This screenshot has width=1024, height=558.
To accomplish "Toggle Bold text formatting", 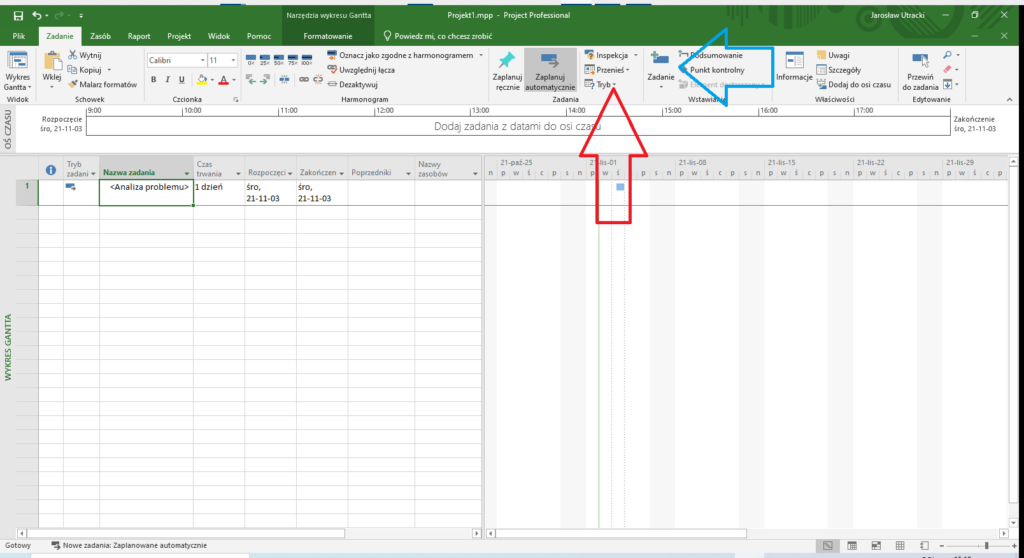I will coord(153,80).
